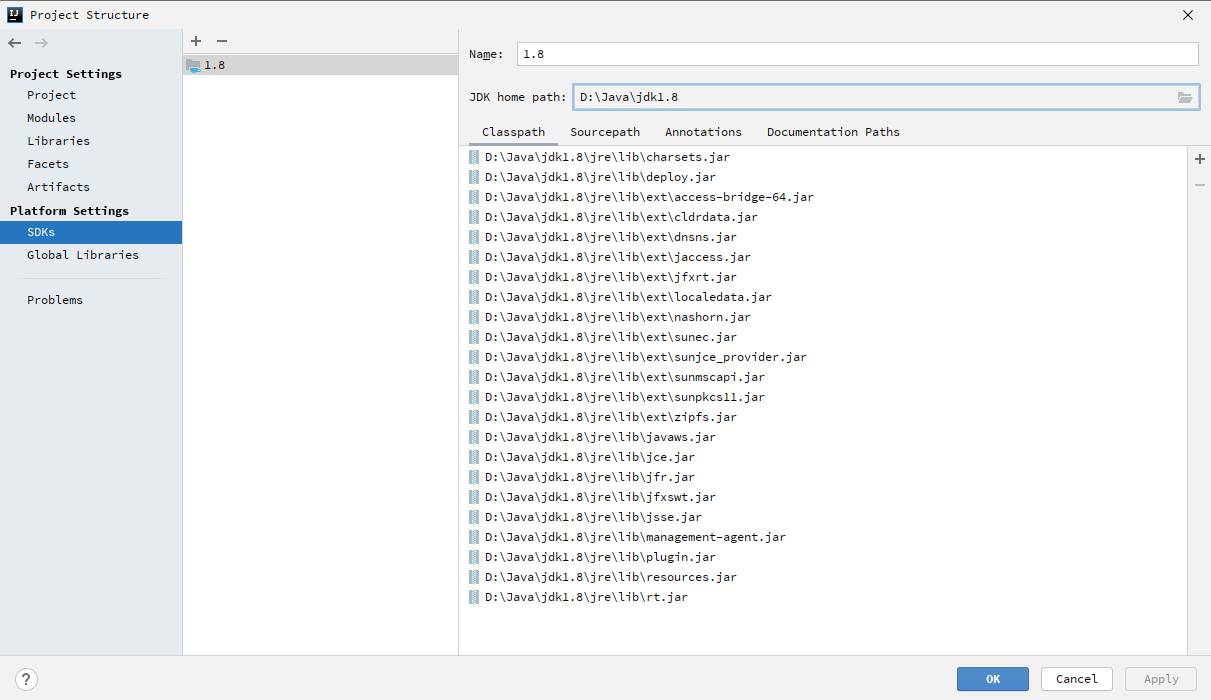Select sunec.jar classpath entry
This screenshot has width=1211, height=700.
(823, 337)
